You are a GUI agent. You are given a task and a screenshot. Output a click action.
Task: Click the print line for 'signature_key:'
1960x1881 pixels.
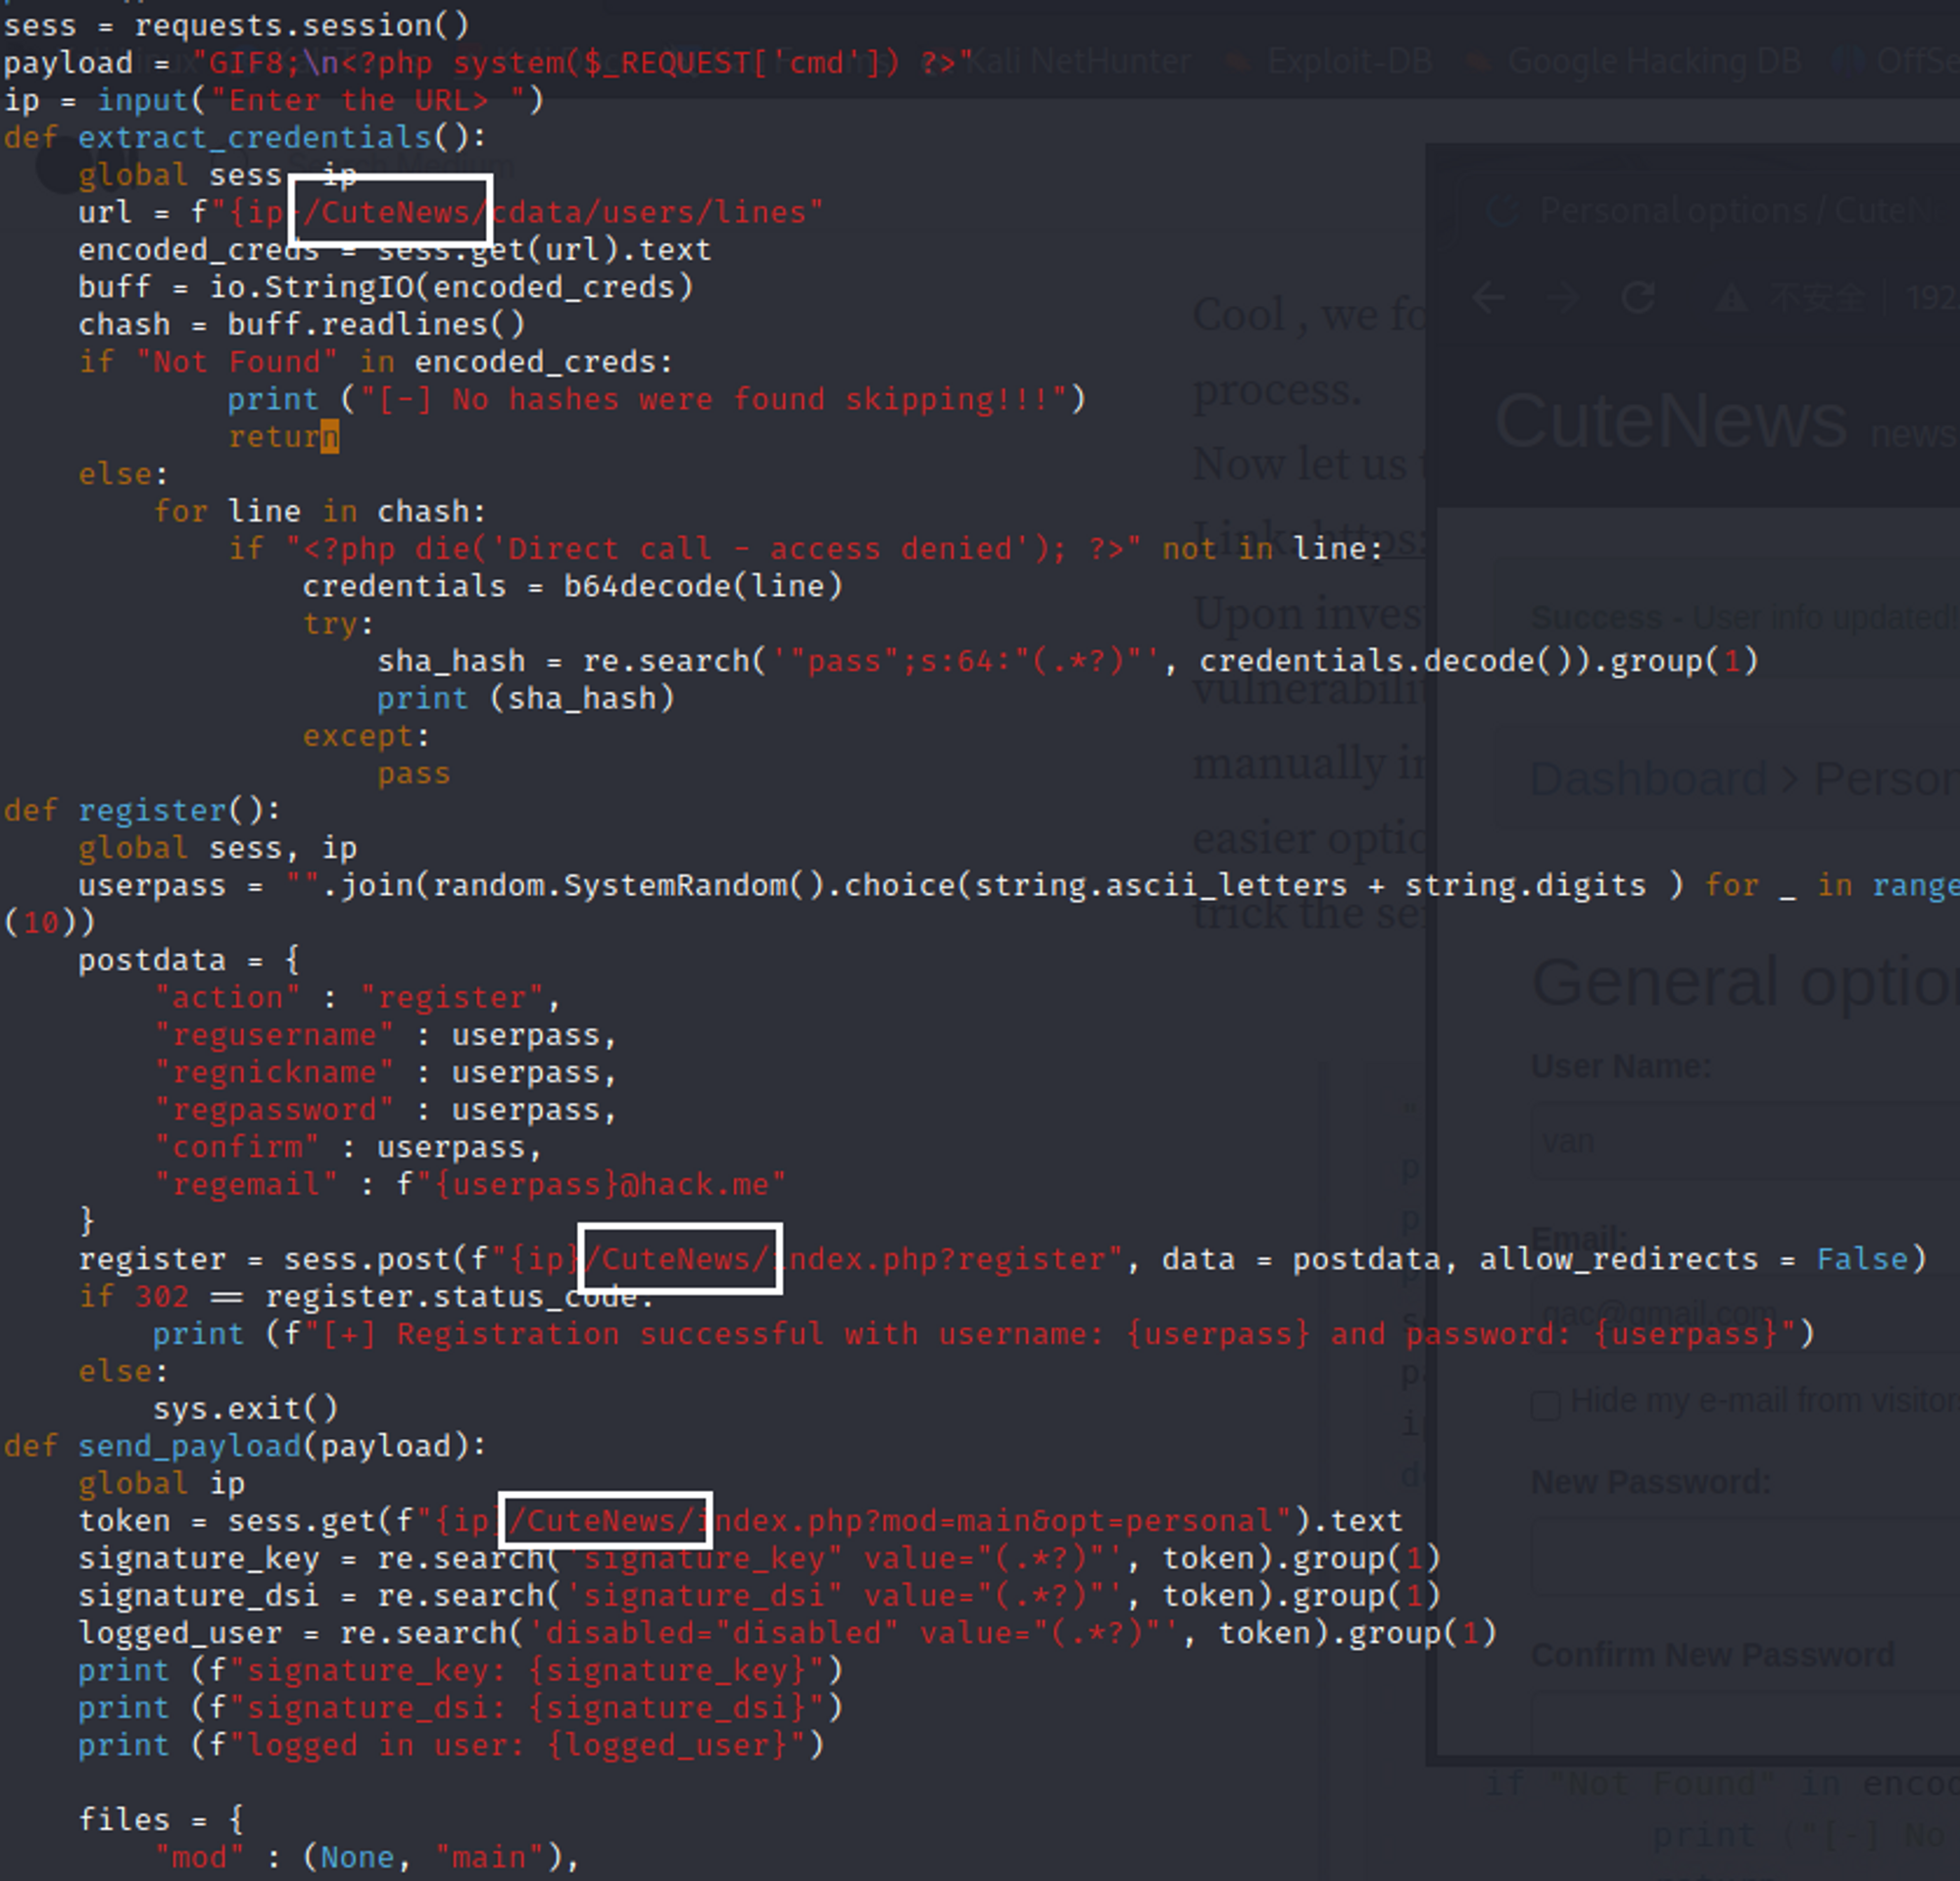(x=461, y=1671)
